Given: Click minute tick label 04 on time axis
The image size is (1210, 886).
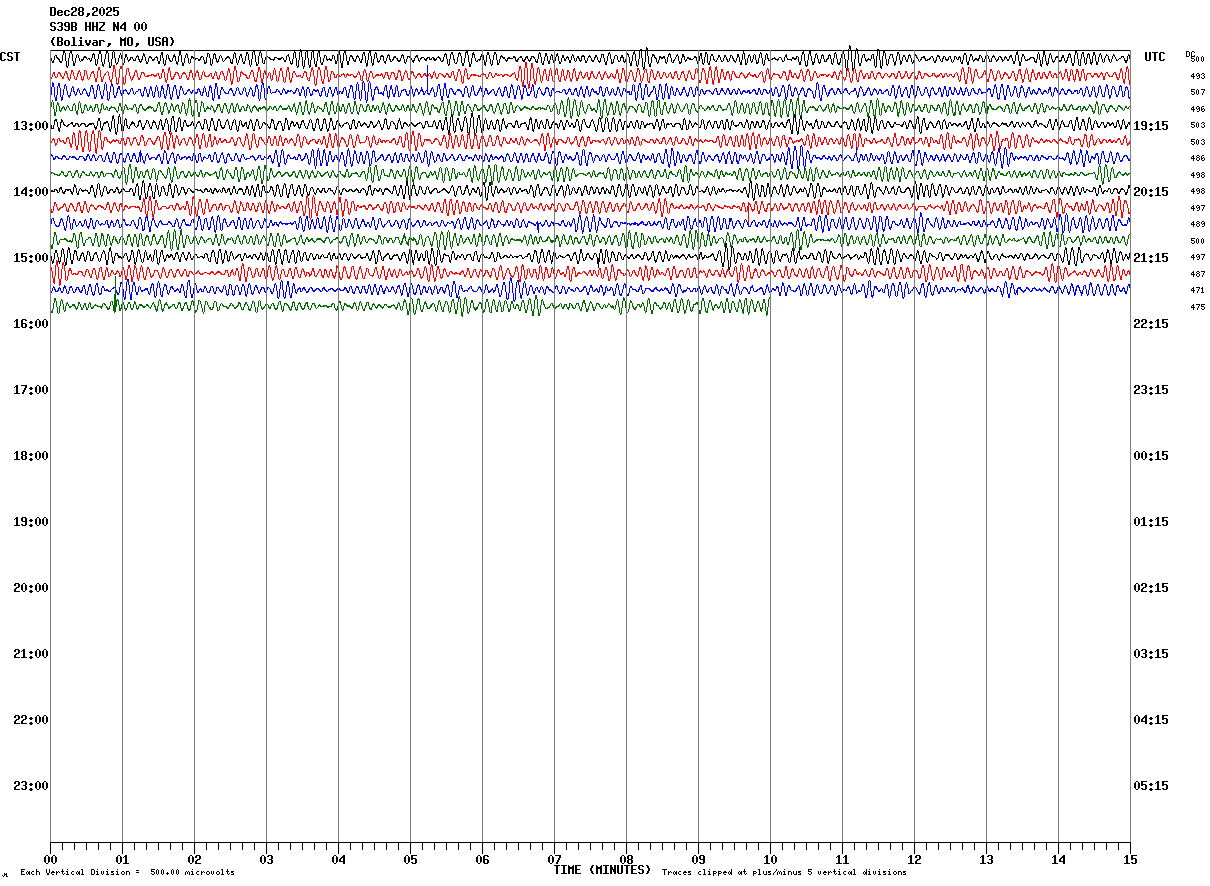Looking at the screenshot, I should [x=338, y=860].
